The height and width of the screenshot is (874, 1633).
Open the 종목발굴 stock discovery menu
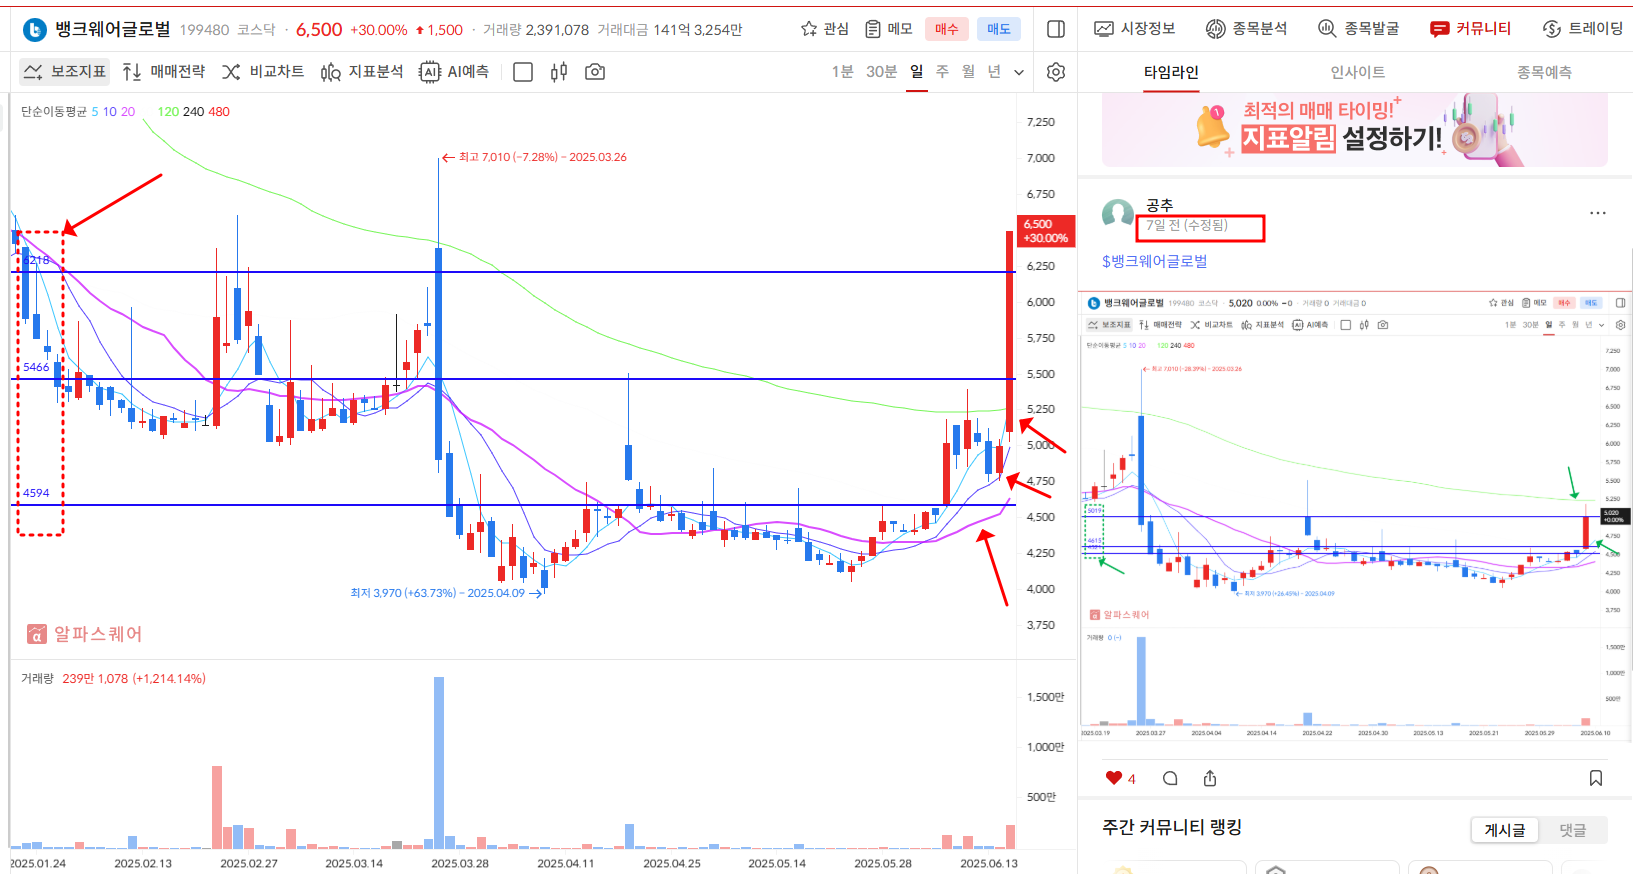click(1359, 29)
